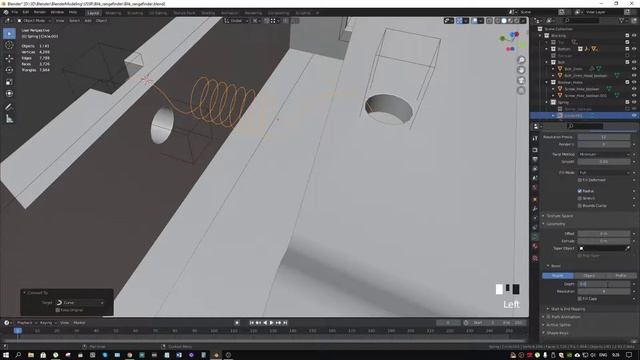Viewport: 640px width, 360px height.
Task: Switch perspective/orthographic gizmo icon
Action: [521, 90]
